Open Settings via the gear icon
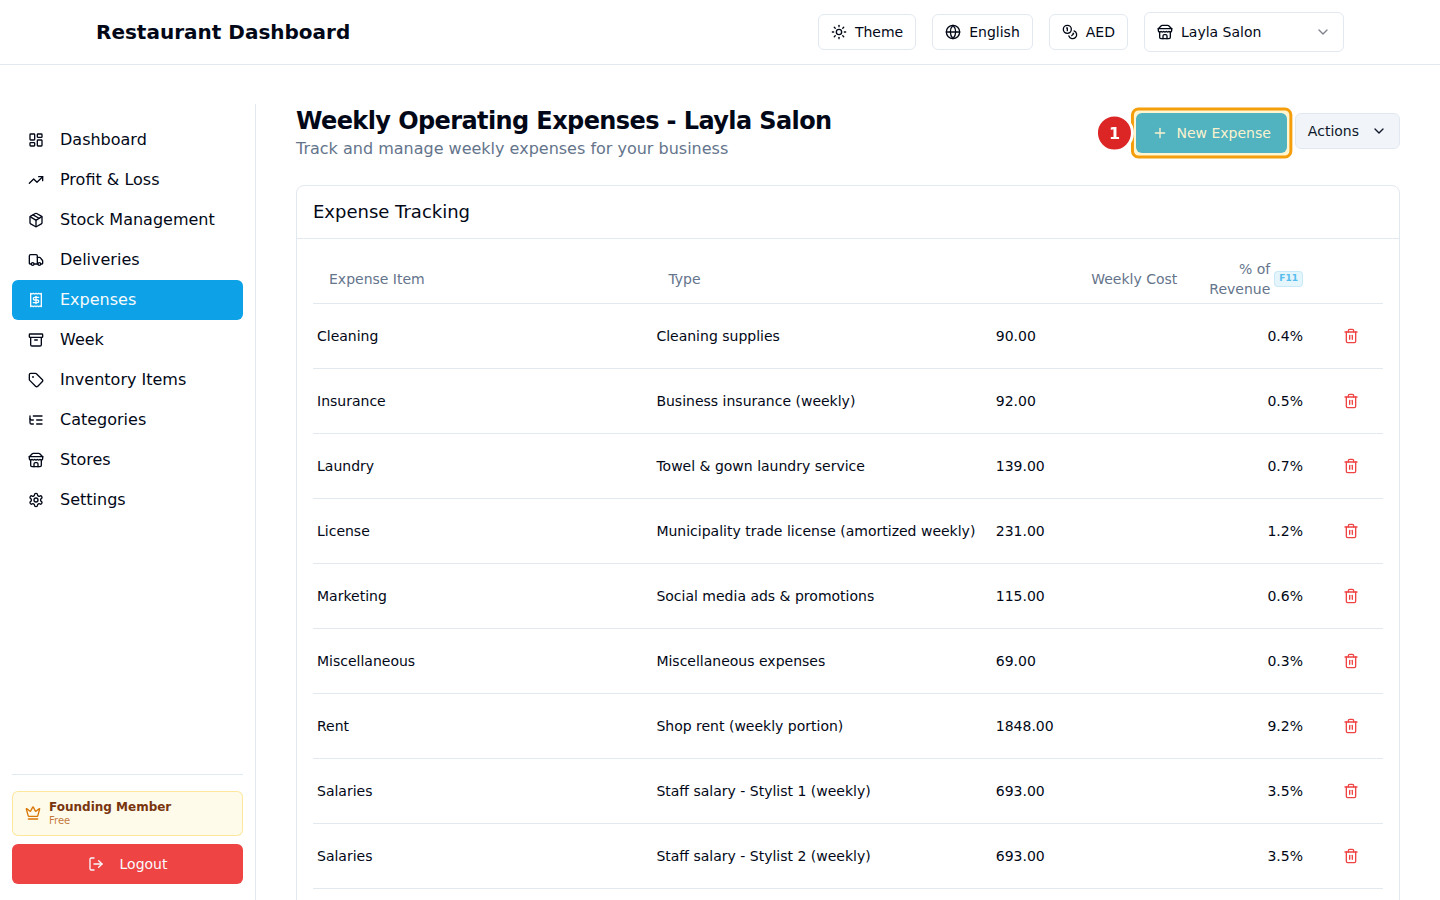 (36, 499)
